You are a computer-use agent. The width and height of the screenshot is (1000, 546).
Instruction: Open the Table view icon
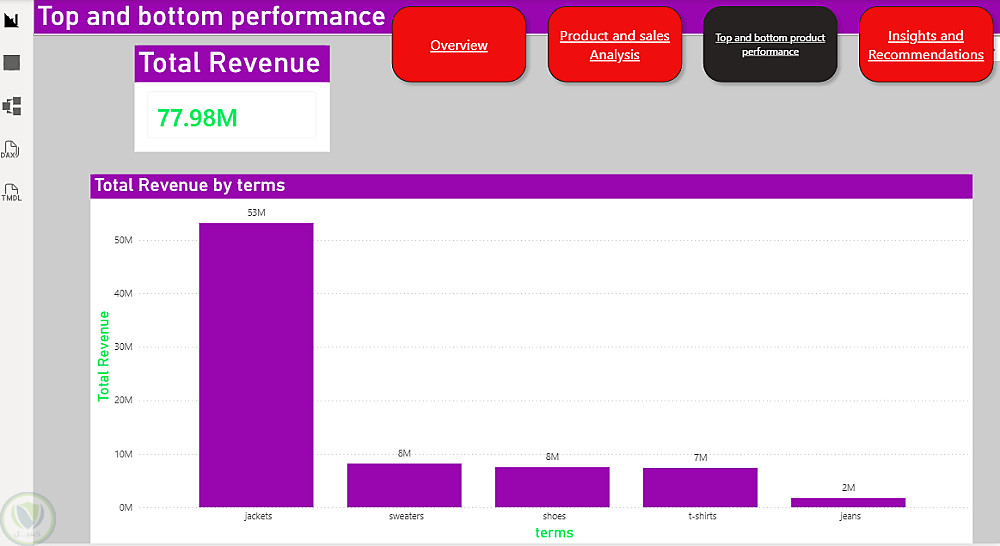click(12, 63)
